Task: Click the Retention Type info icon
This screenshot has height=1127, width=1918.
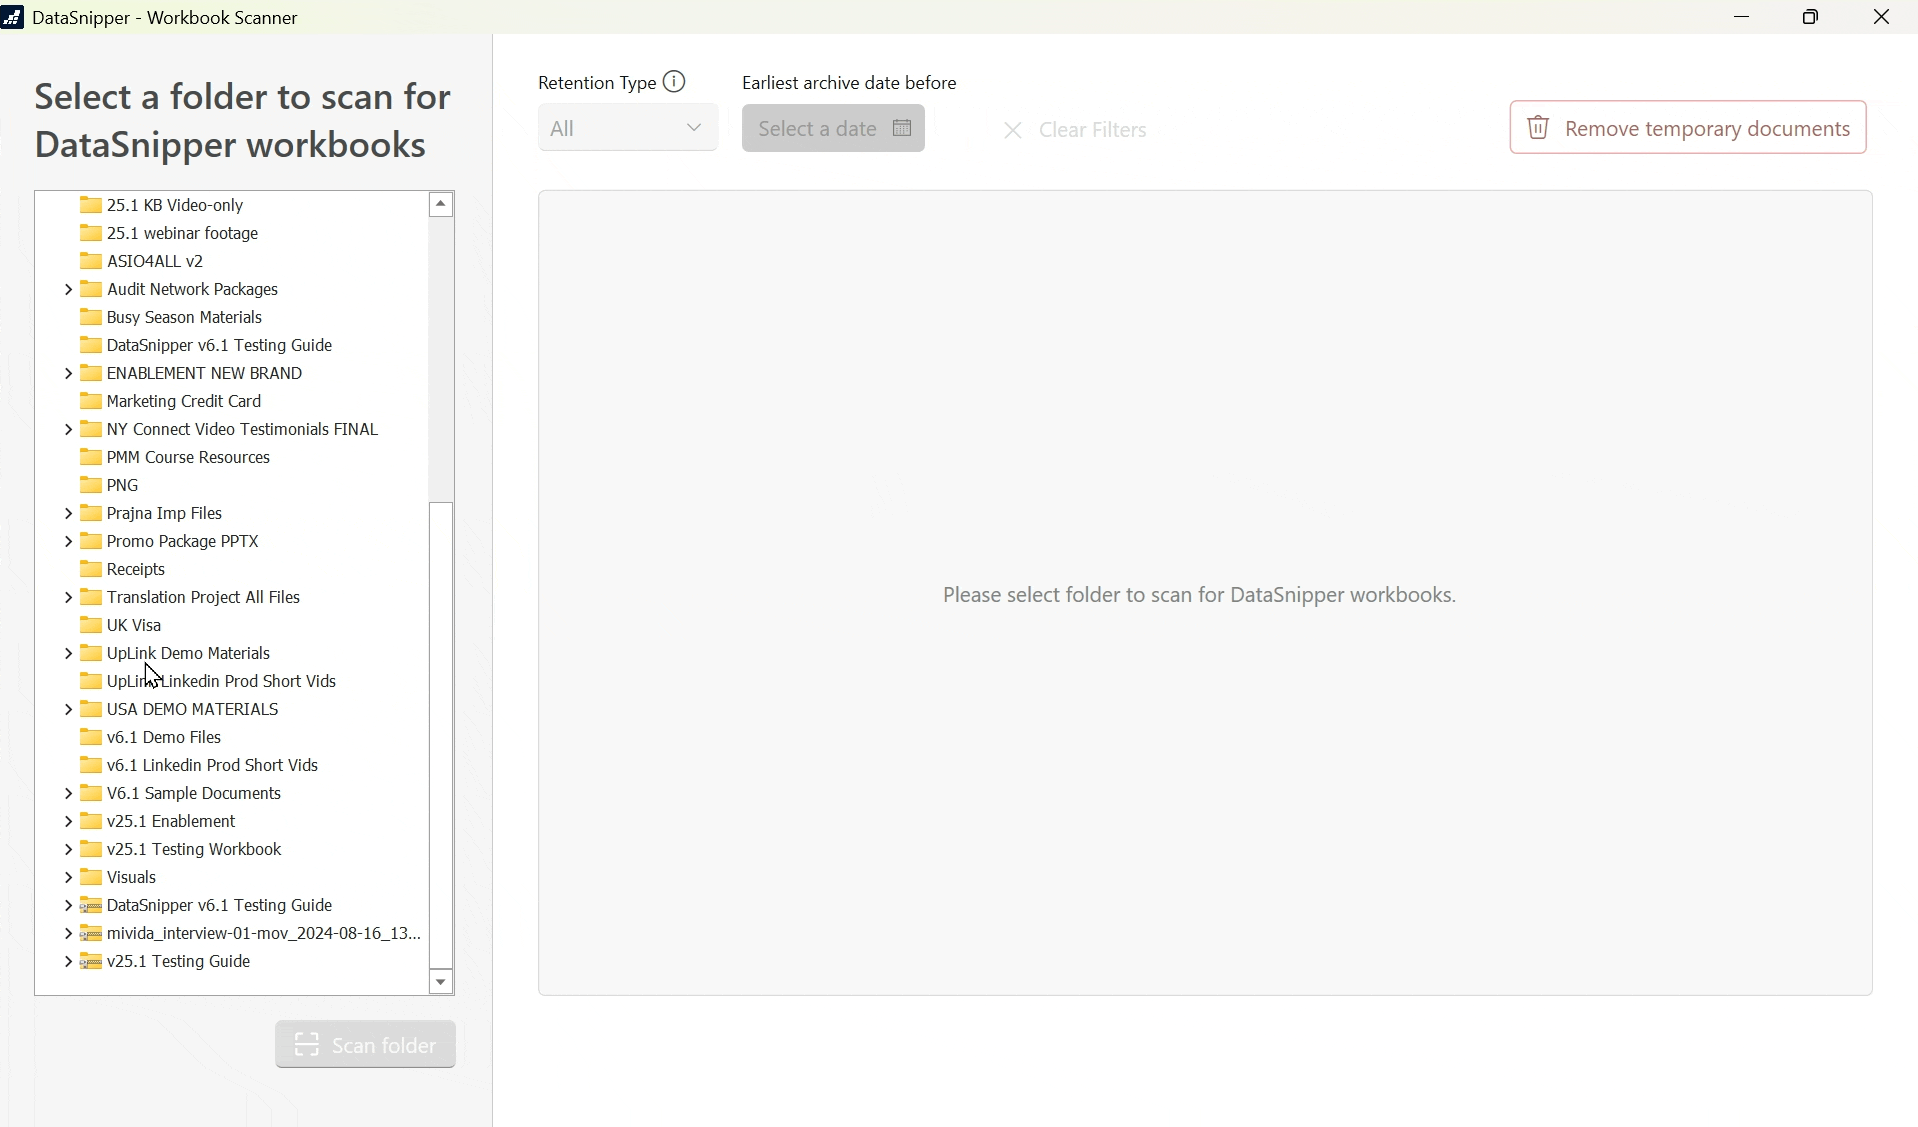Action: 674,82
